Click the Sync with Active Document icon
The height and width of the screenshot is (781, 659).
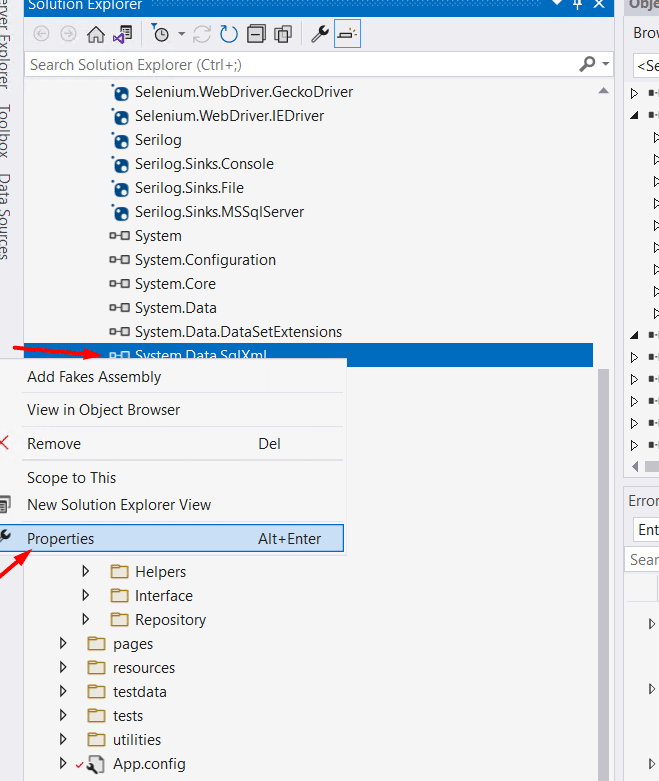tap(202, 34)
